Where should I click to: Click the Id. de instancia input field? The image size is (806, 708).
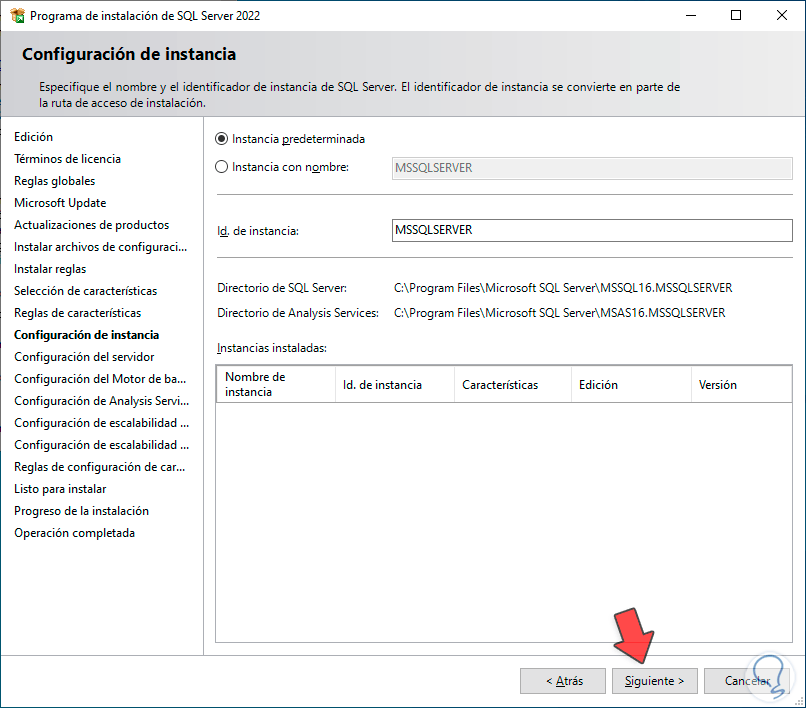[592, 230]
